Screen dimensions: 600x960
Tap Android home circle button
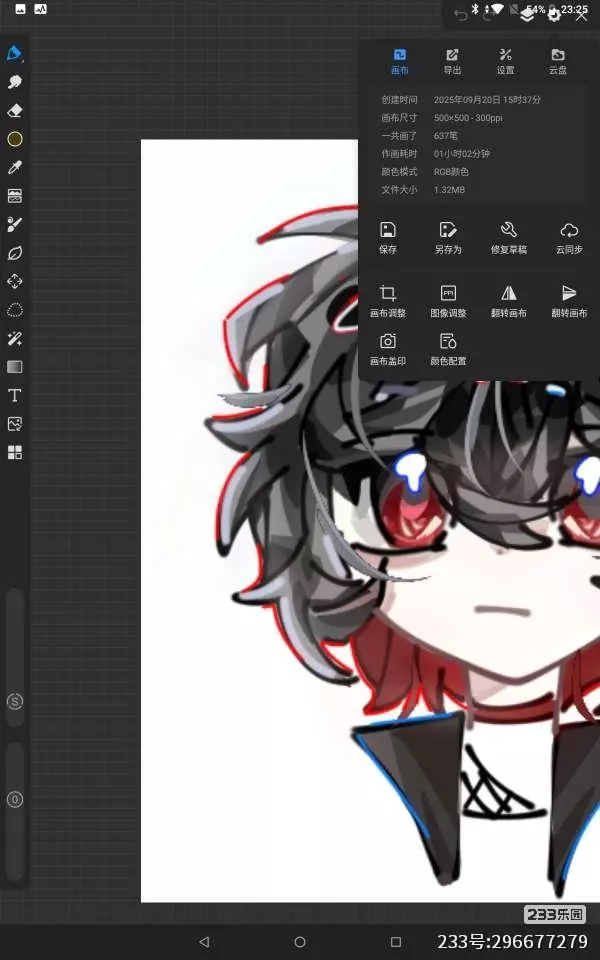pos(299,942)
